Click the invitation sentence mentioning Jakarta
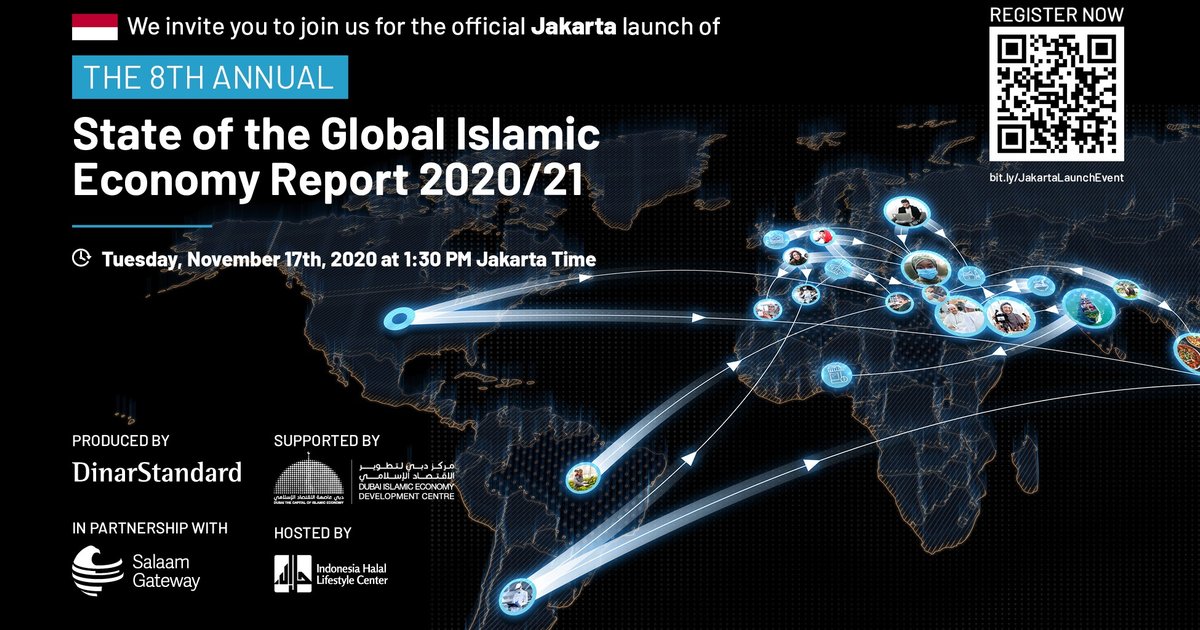 tap(425, 27)
